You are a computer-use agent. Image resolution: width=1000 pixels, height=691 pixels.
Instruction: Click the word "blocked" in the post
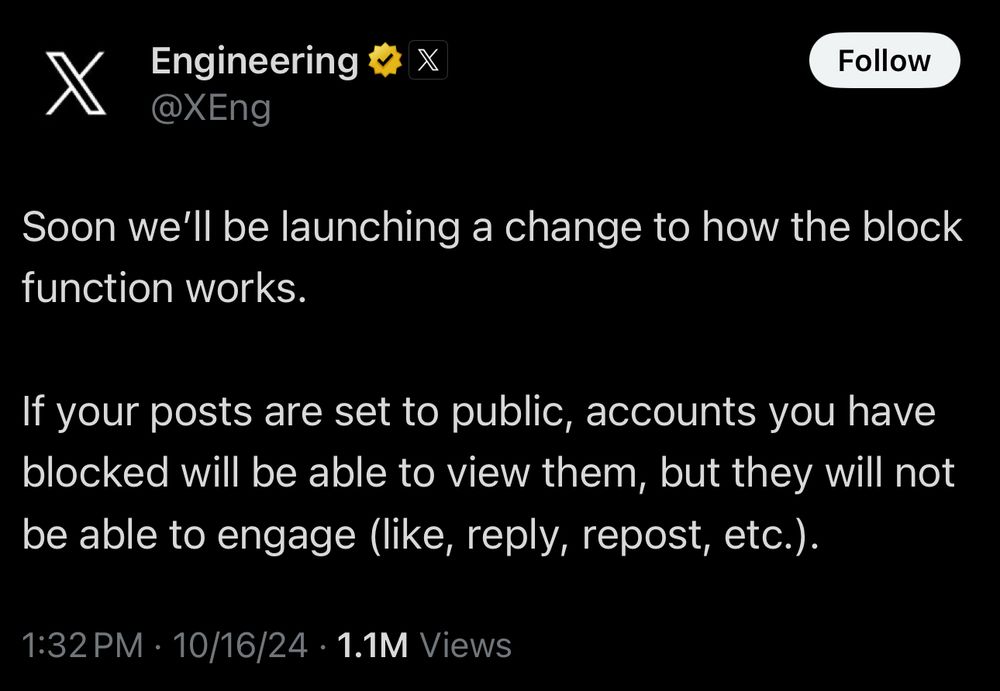[x=95, y=473]
